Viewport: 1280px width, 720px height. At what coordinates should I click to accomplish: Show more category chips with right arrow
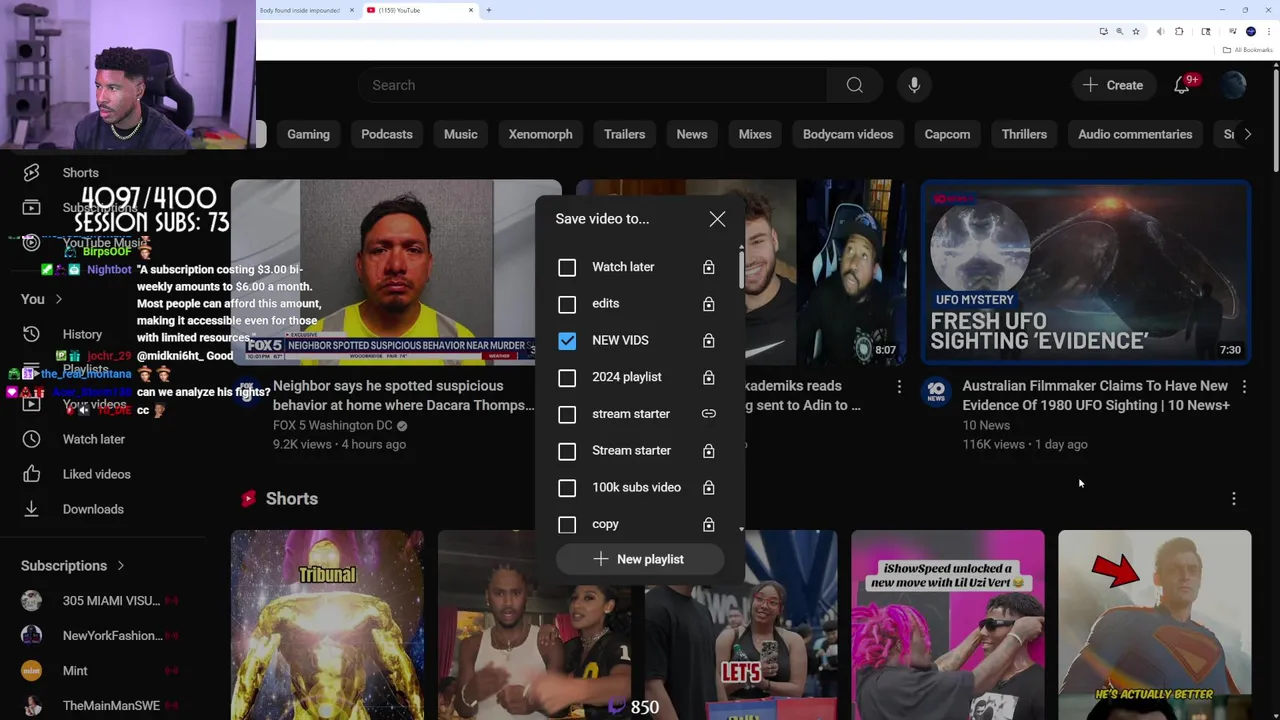pyautogui.click(x=1247, y=134)
